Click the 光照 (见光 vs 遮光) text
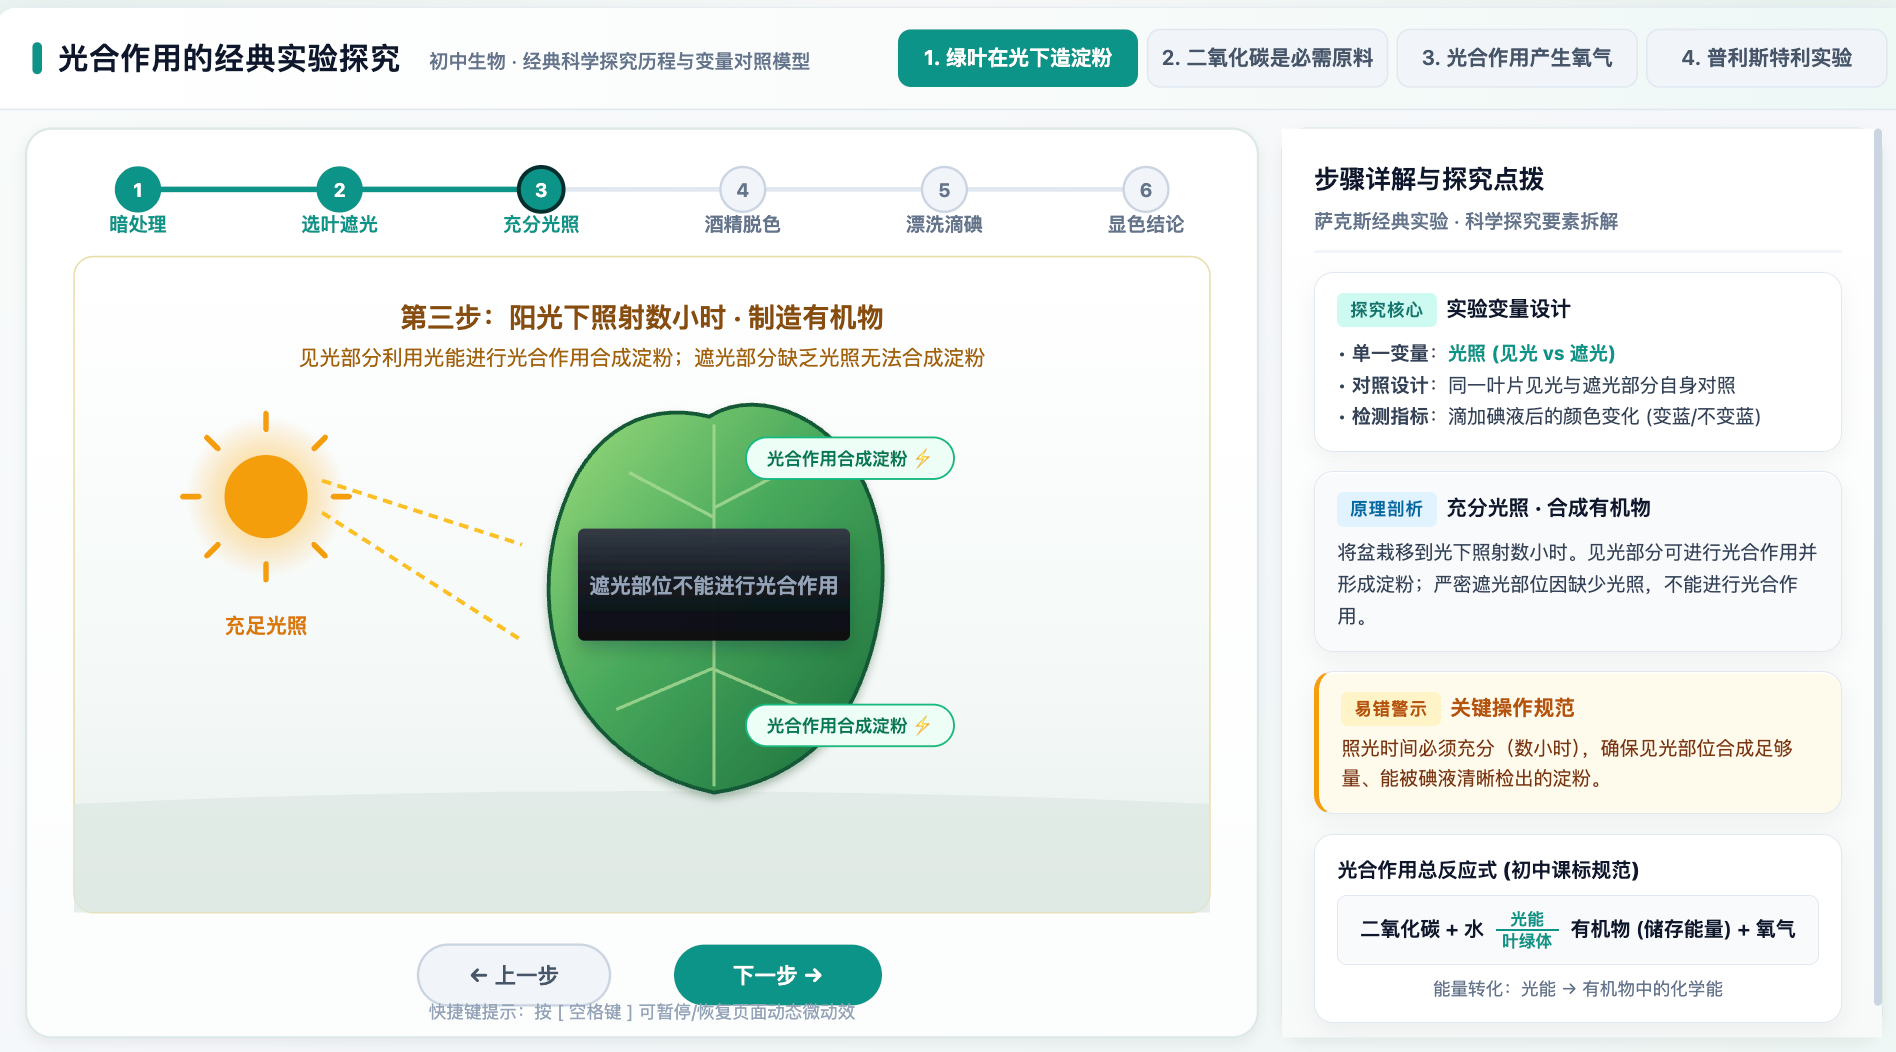1896x1052 pixels. pyautogui.click(x=1531, y=353)
